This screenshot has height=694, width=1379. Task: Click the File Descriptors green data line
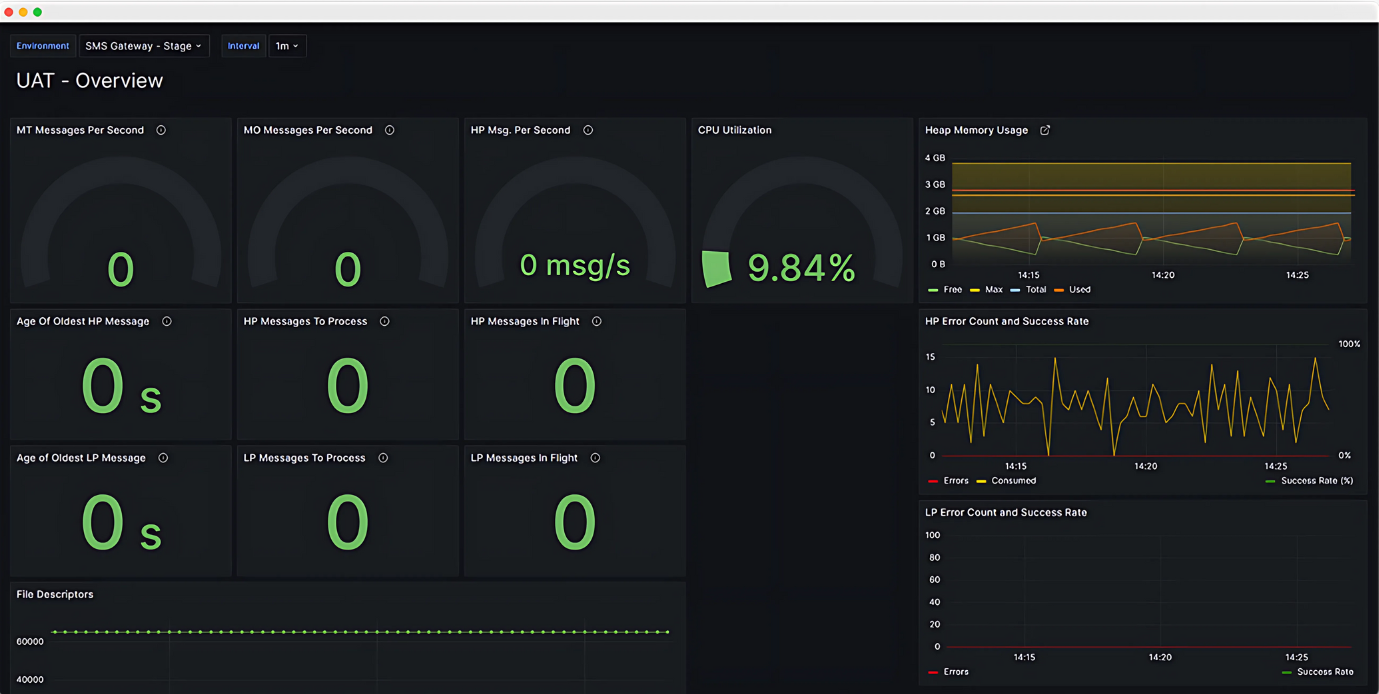(360, 632)
